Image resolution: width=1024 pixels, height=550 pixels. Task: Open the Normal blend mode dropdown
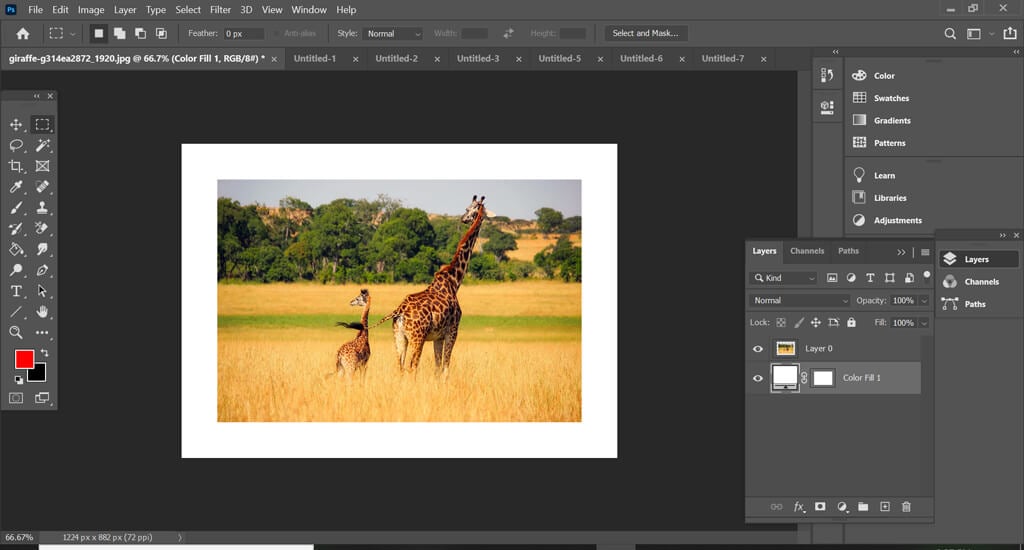click(x=799, y=300)
